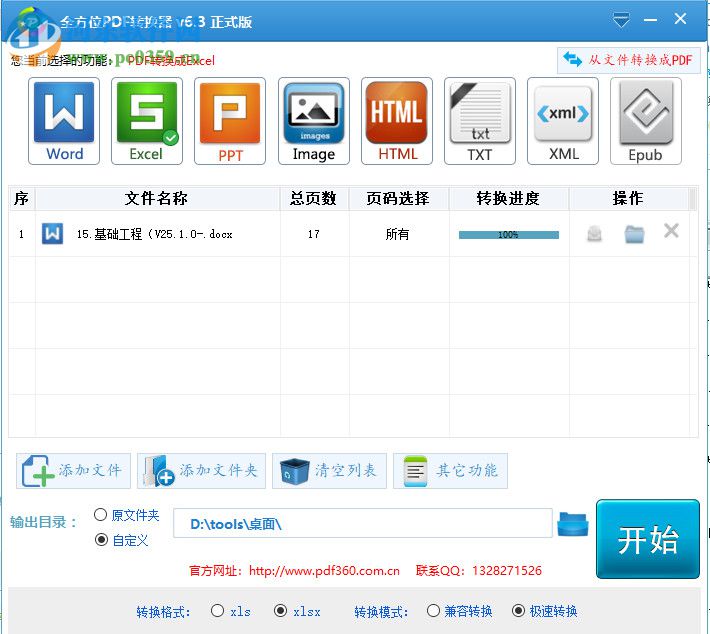Click the 总页数 column header

click(313, 198)
